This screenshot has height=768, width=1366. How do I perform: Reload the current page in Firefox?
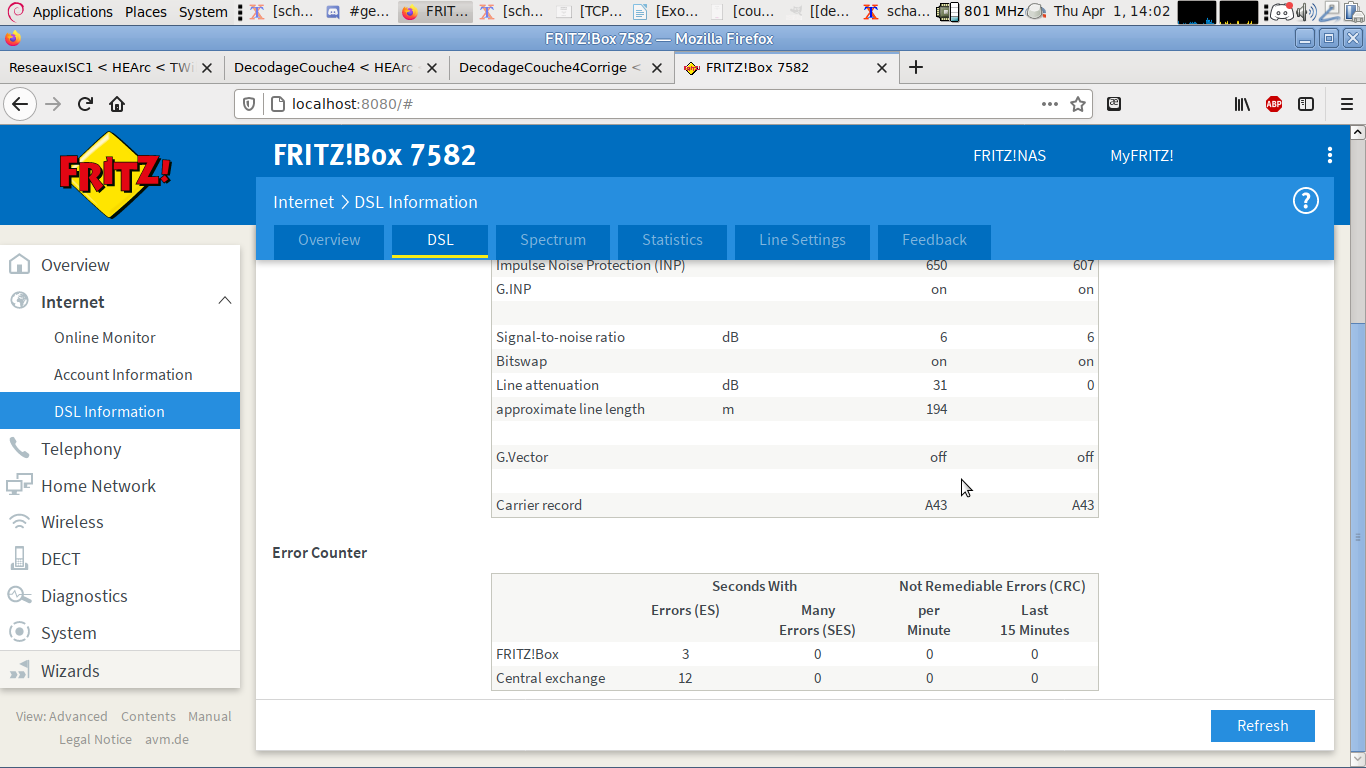(86, 104)
